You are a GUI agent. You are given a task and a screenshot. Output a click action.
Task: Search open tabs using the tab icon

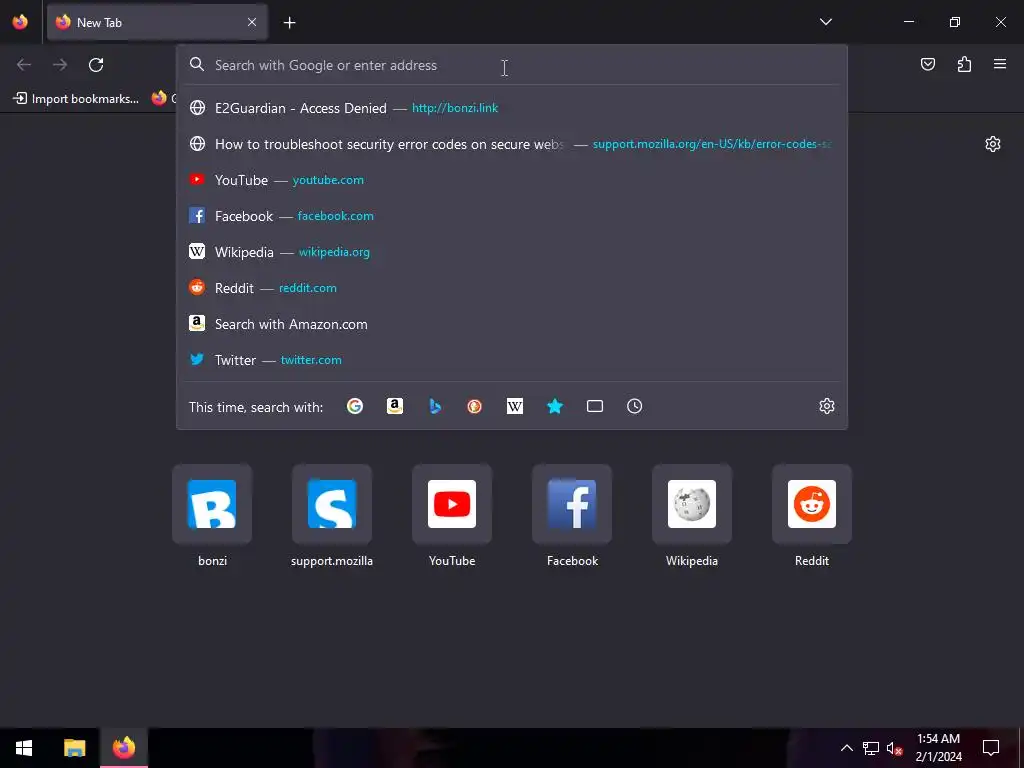pyautogui.click(x=595, y=406)
